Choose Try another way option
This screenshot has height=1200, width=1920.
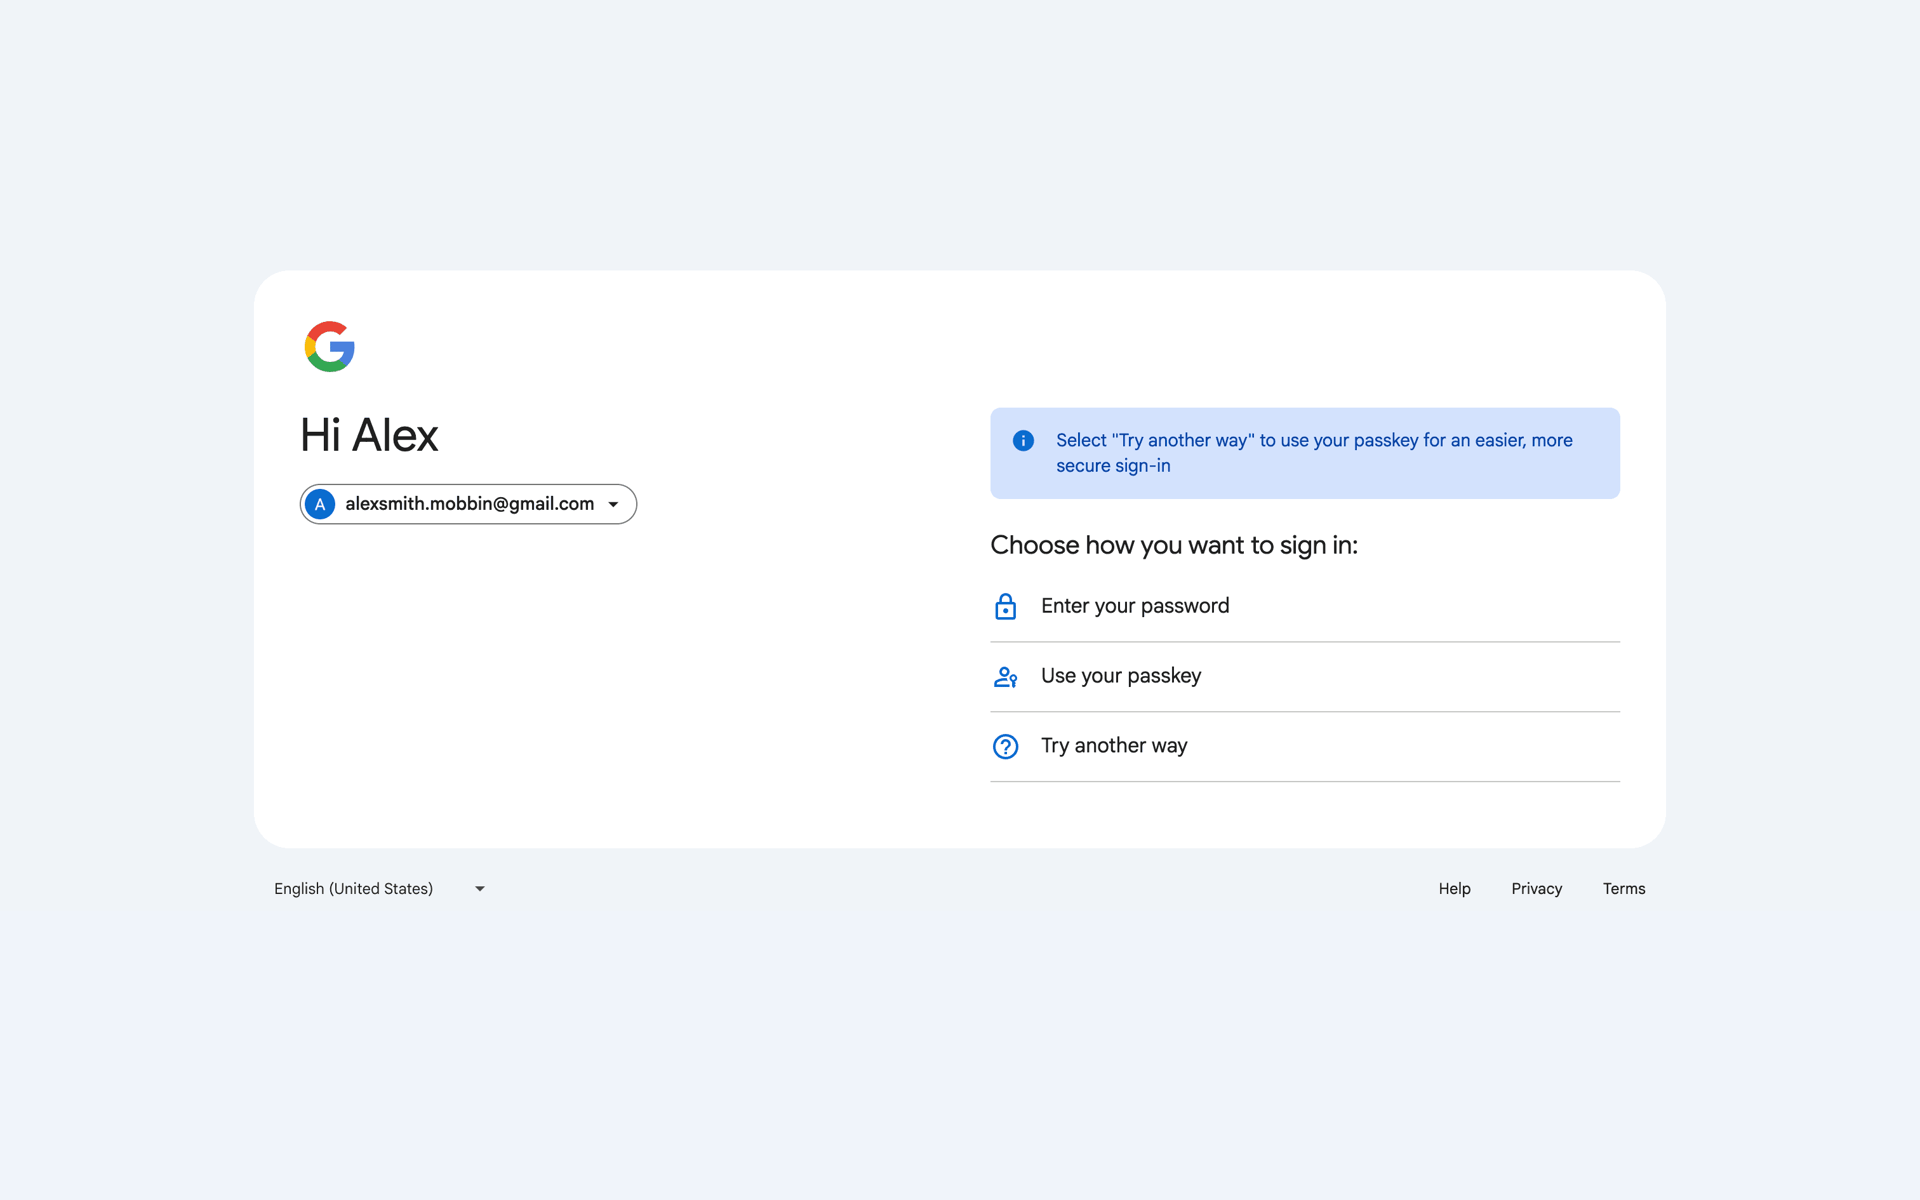point(1305,747)
